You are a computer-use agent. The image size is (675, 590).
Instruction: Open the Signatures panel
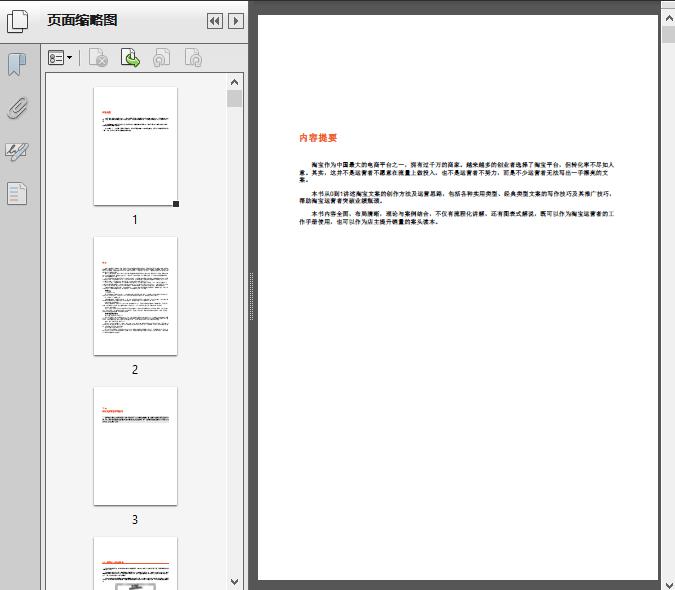click(x=17, y=151)
